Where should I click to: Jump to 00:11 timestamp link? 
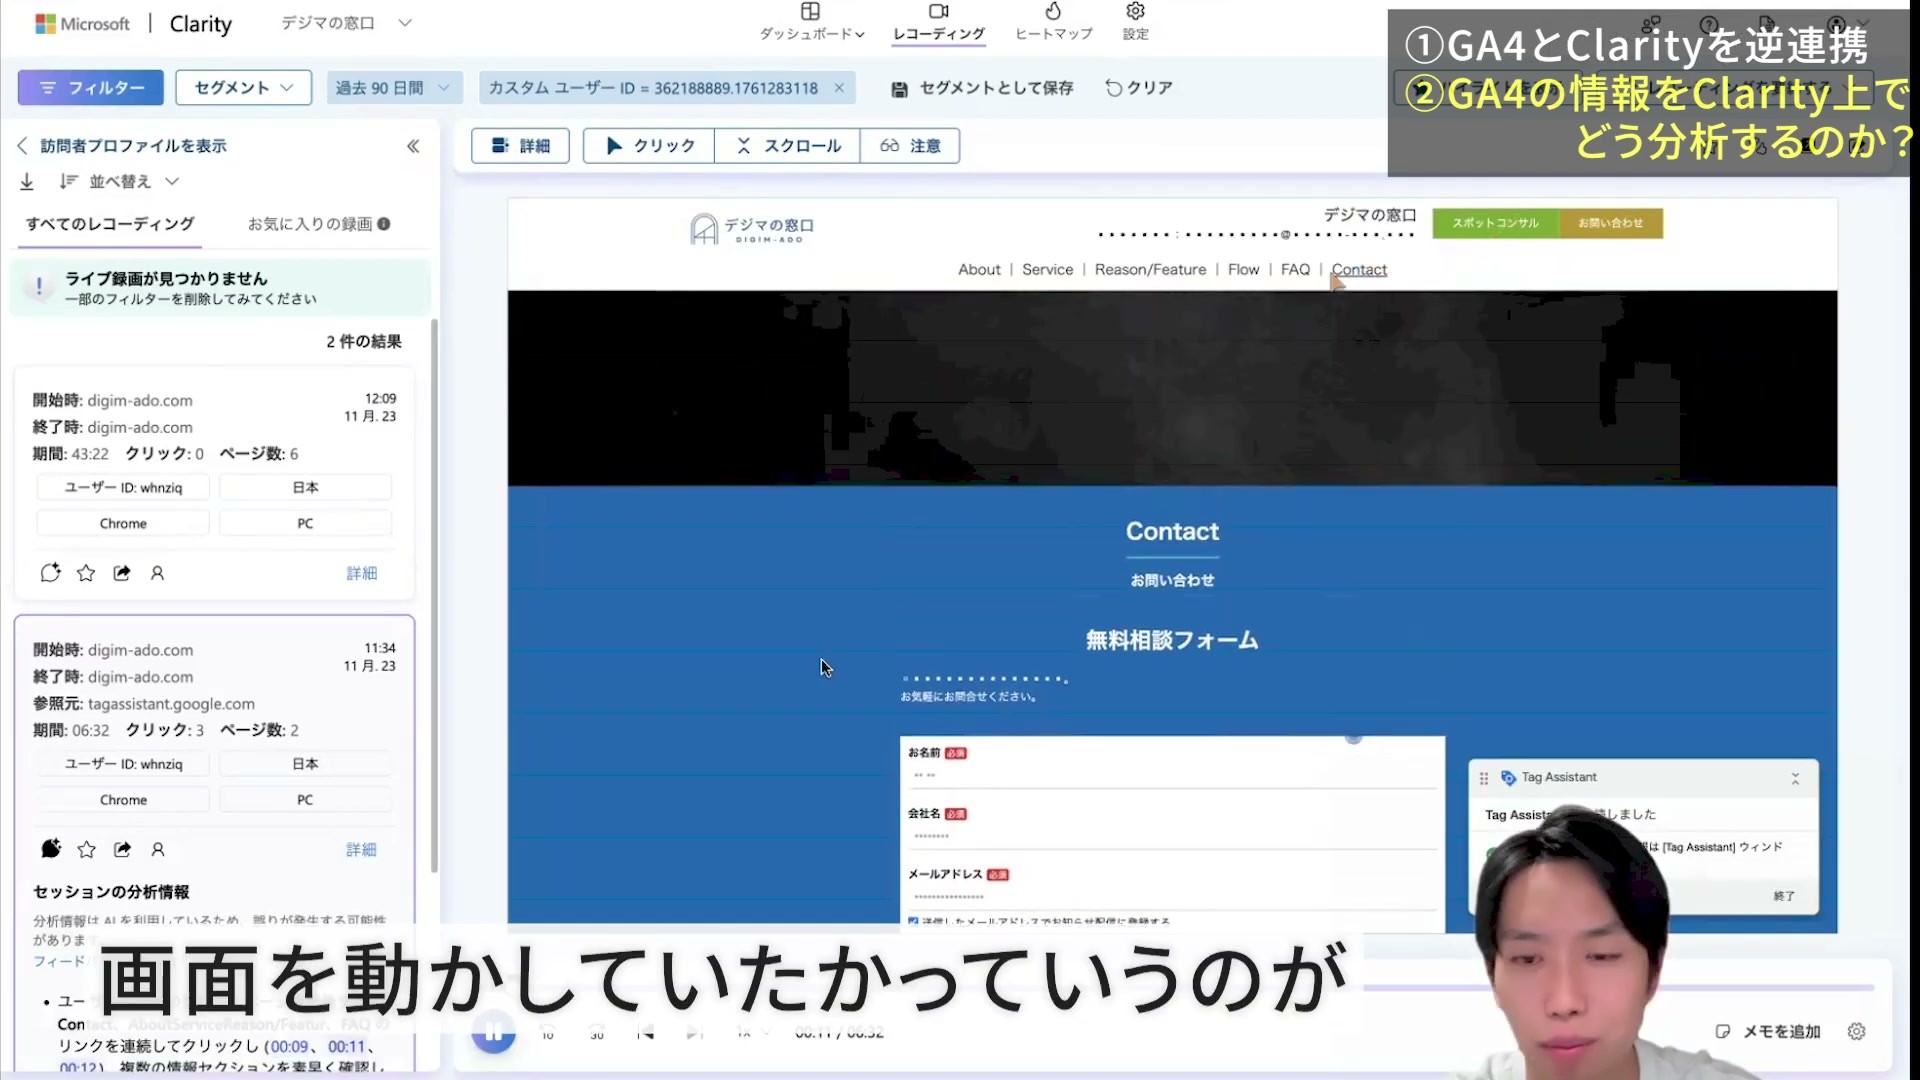[346, 1047]
